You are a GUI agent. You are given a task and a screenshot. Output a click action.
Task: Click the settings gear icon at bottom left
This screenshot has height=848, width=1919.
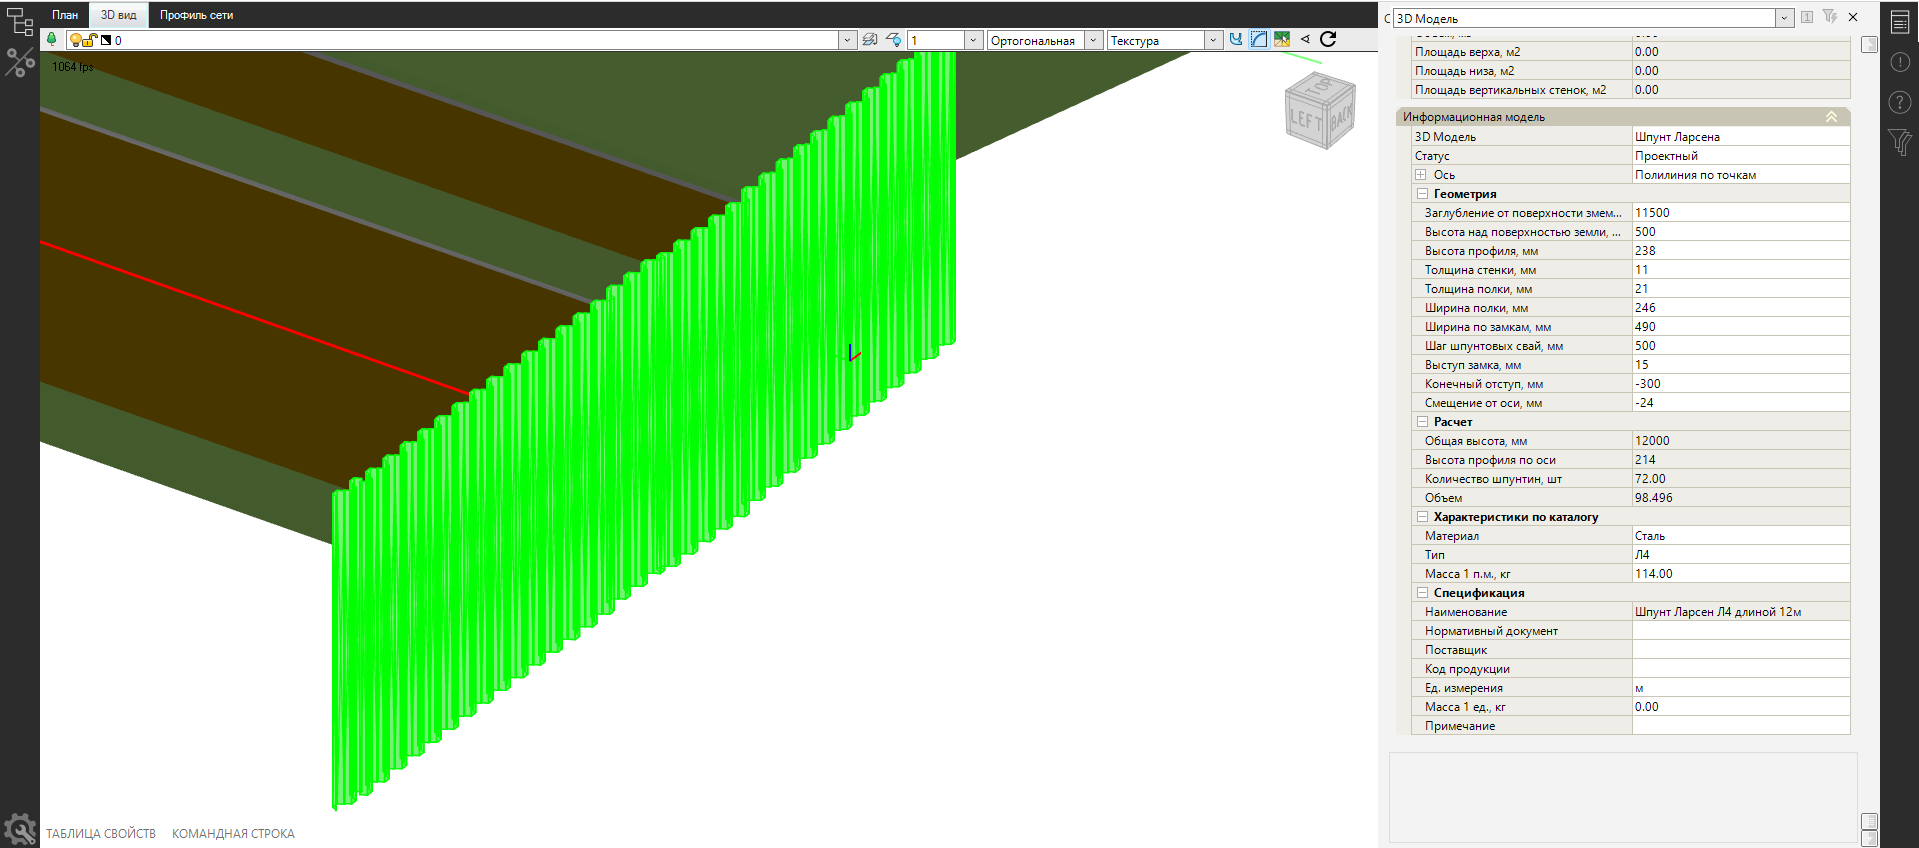click(x=19, y=830)
